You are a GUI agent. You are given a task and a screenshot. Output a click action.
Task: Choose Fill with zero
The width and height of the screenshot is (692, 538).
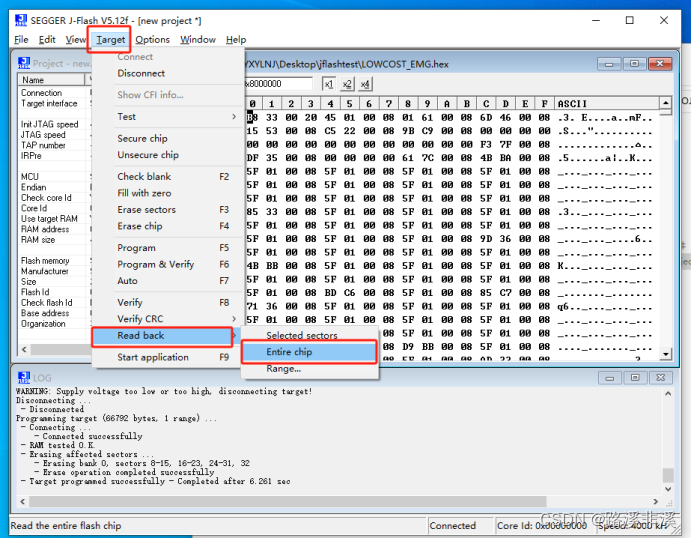click(168, 193)
